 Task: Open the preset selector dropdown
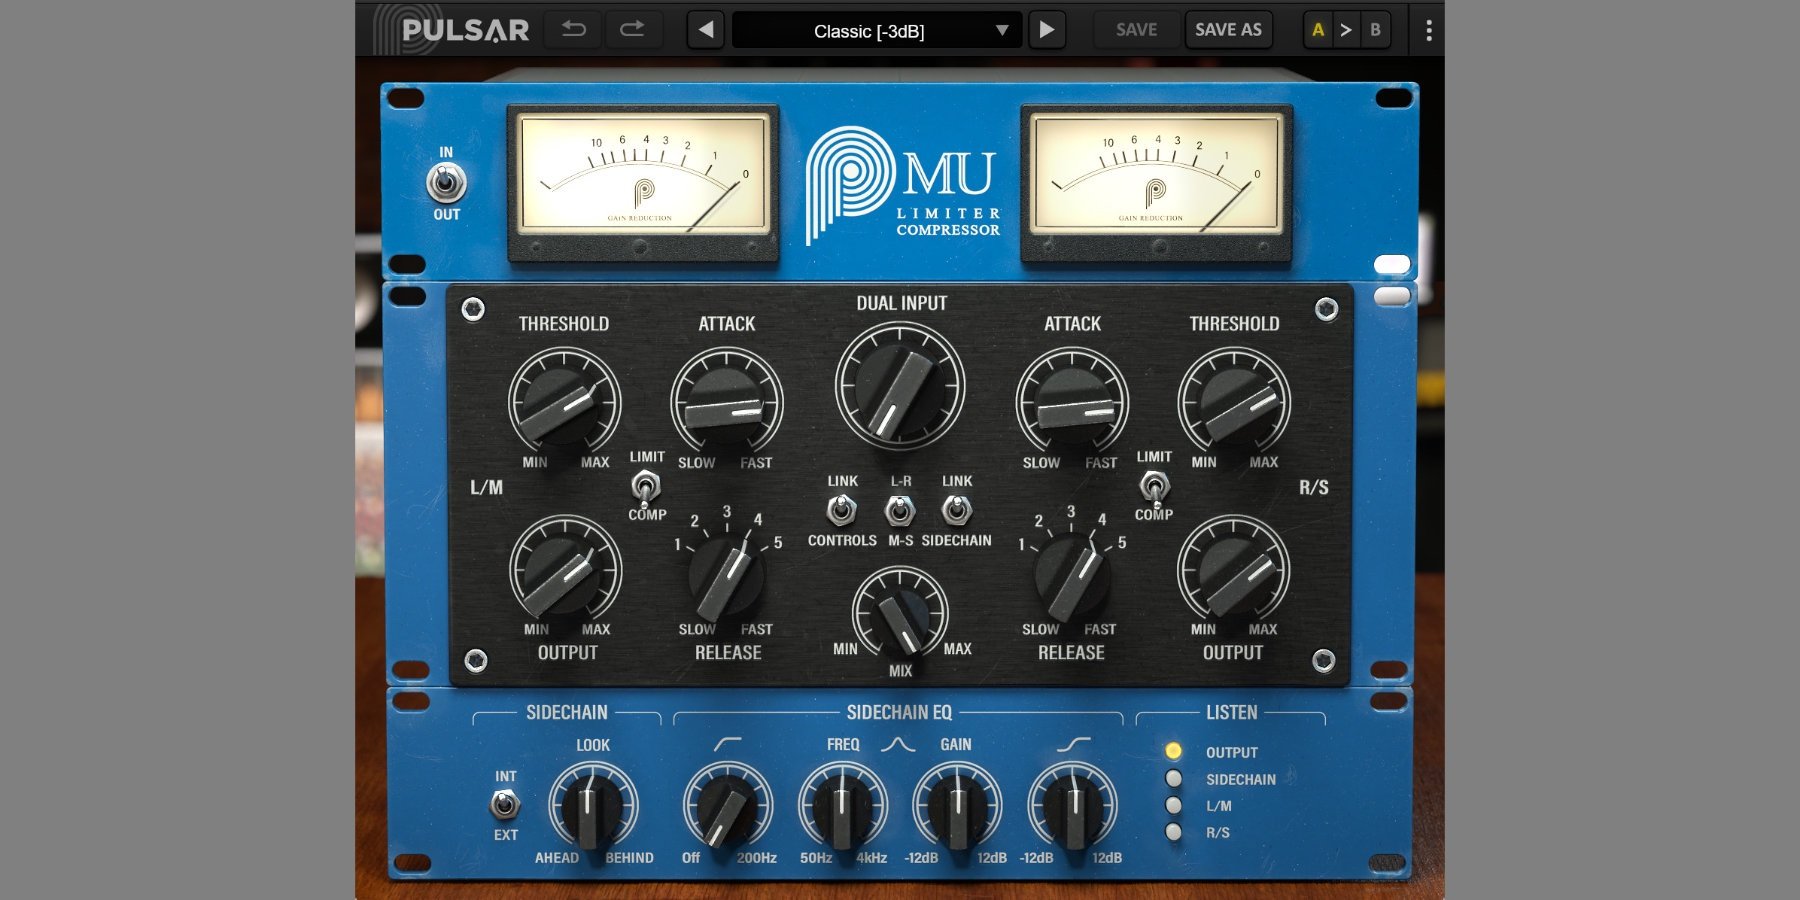pos(873,29)
